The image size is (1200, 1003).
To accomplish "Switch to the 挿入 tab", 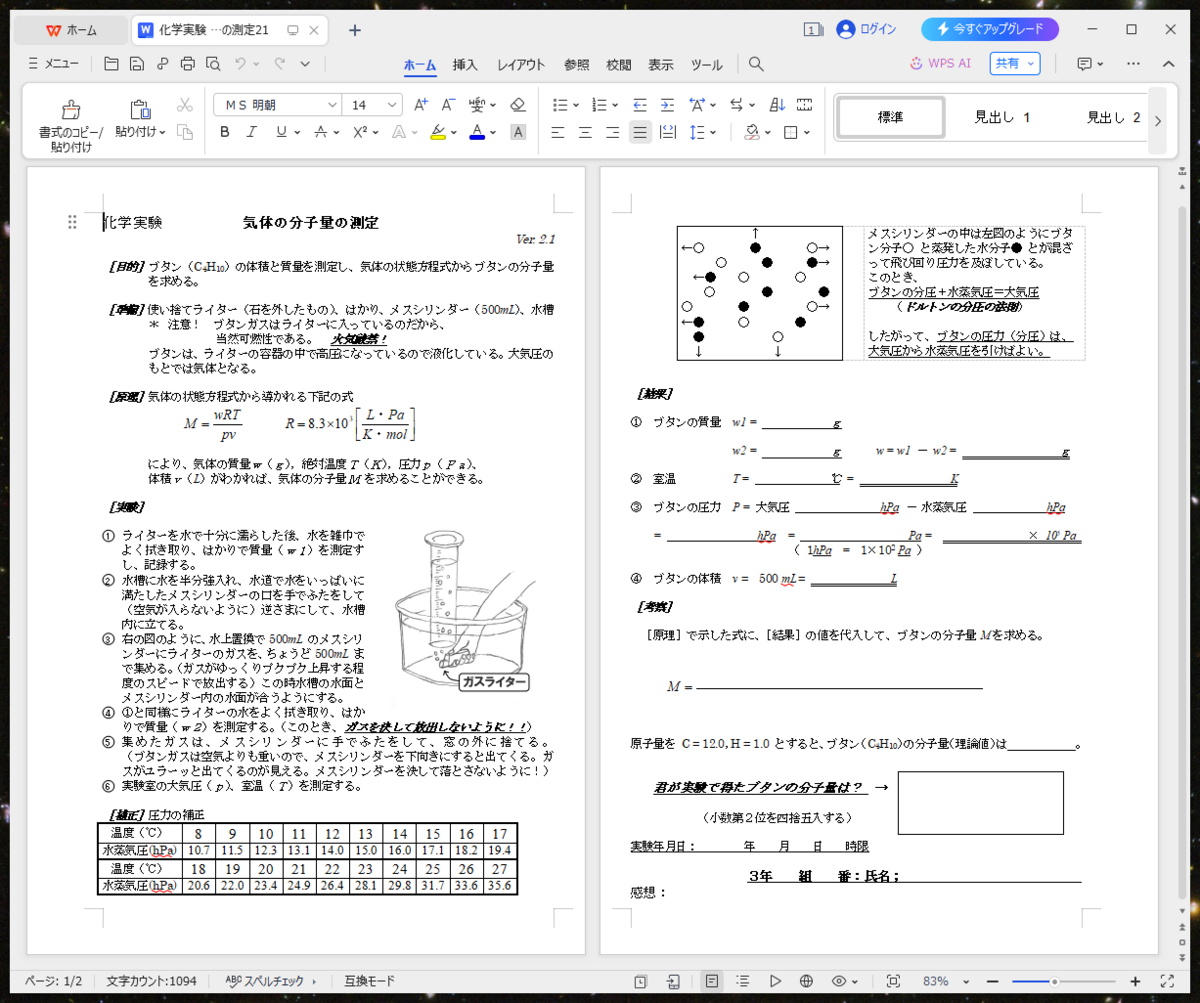I will pyautogui.click(x=465, y=65).
